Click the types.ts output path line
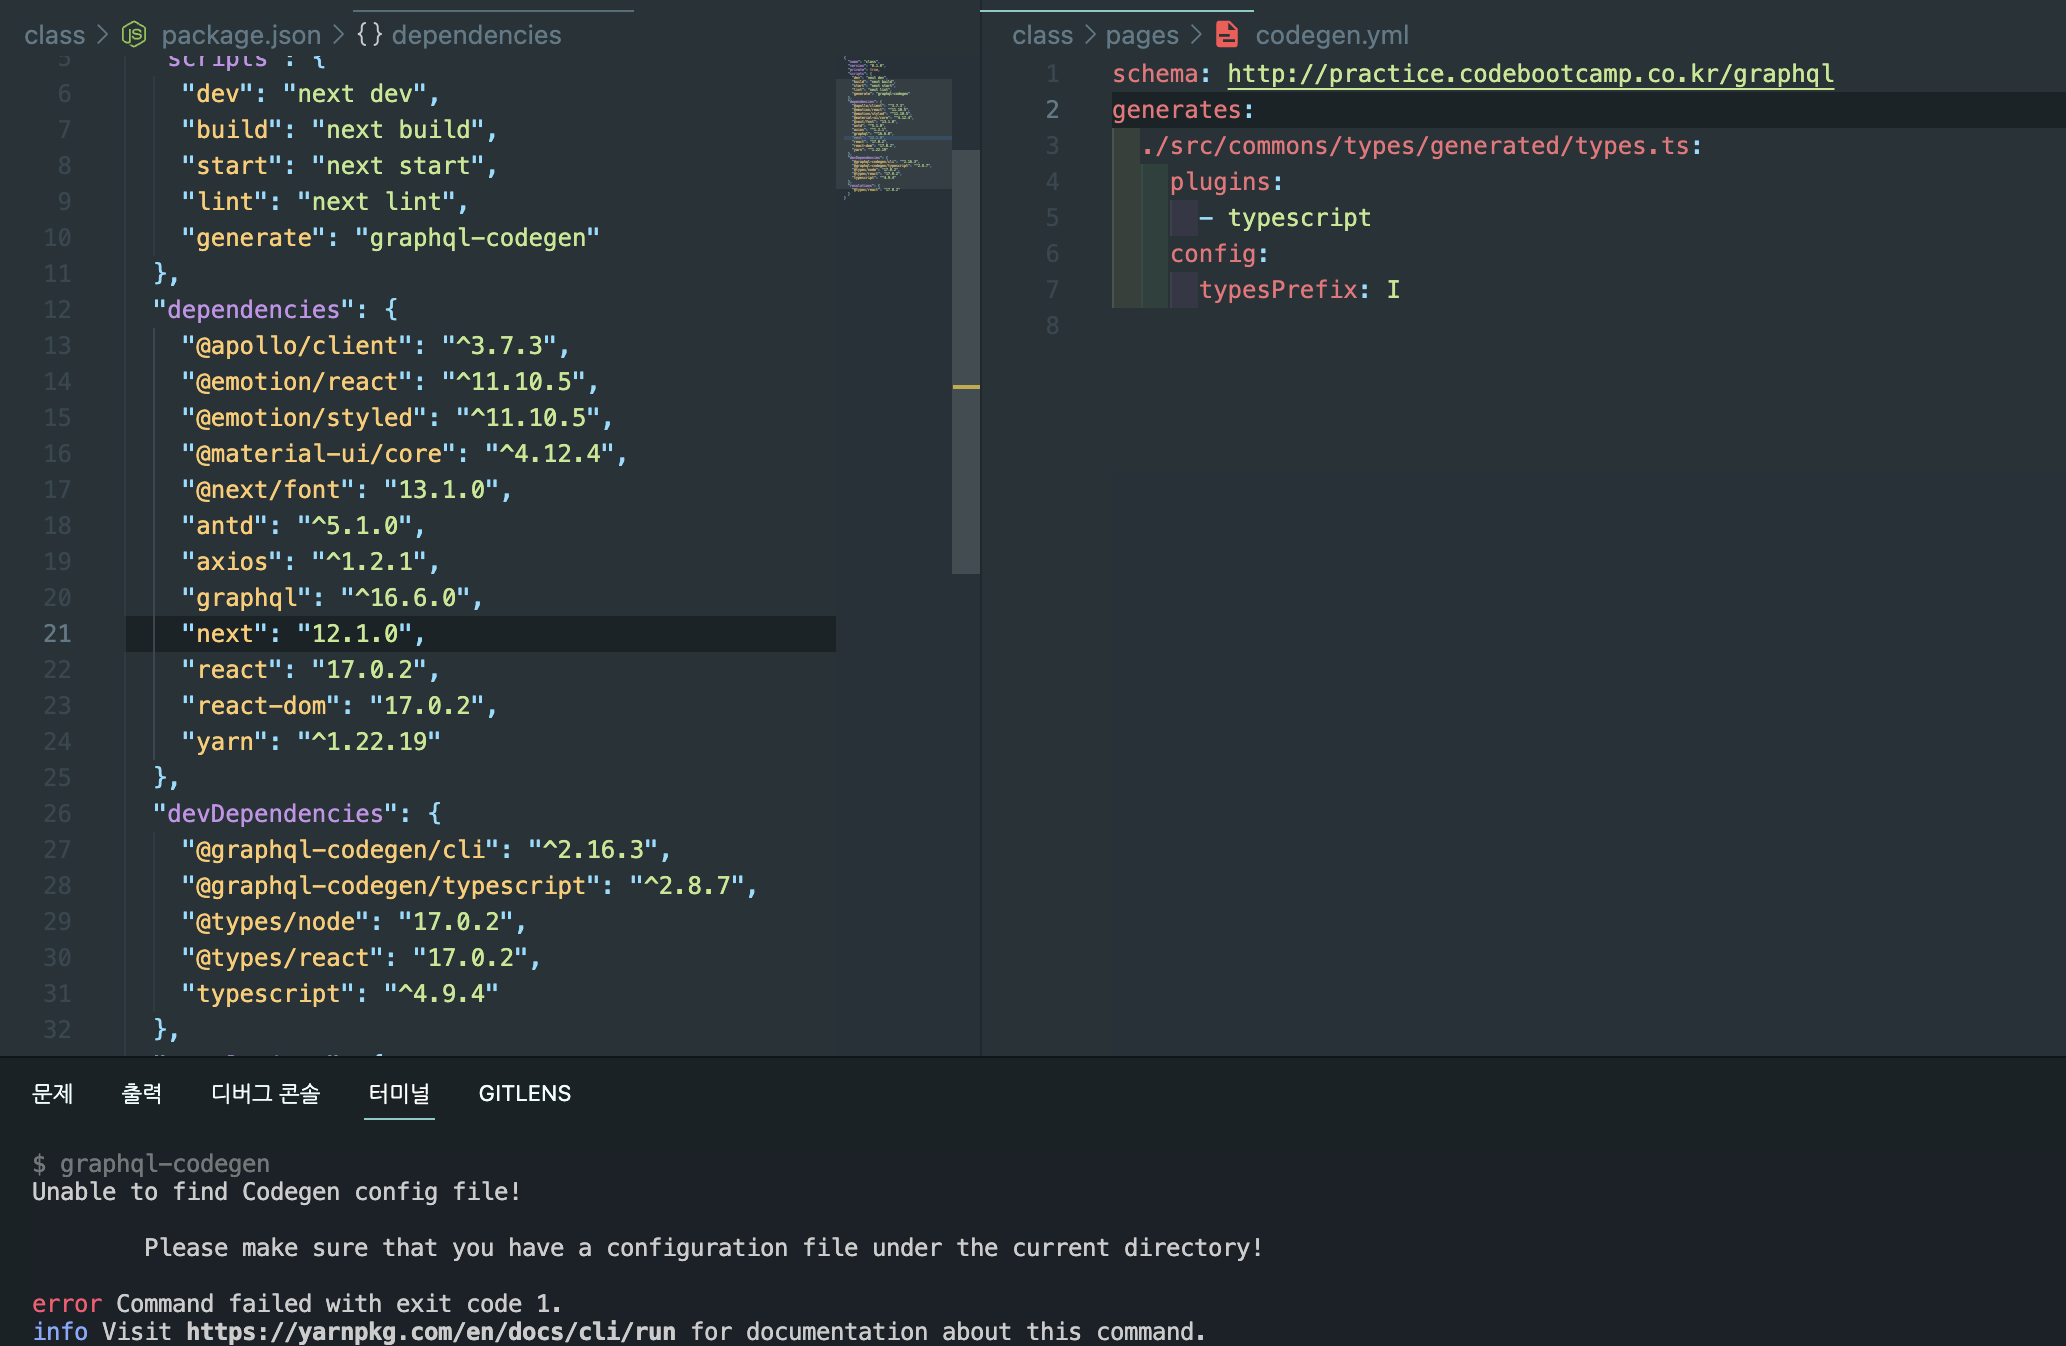The width and height of the screenshot is (2066, 1346). pyautogui.click(x=1421, y=146)
